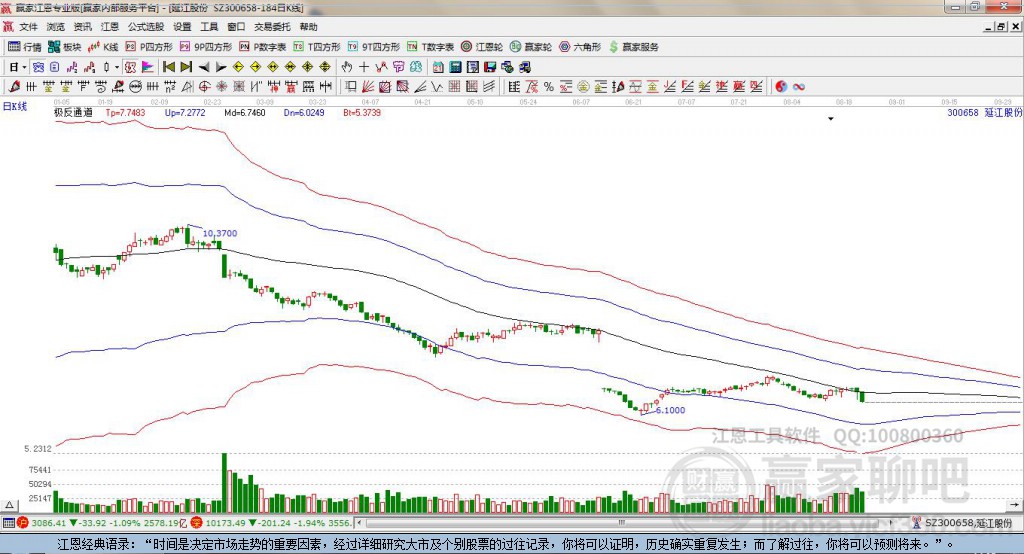Open the 交易委托 menu
Image resolution: width=1024 pixels, height=554 pixels.
coord(272,27)
